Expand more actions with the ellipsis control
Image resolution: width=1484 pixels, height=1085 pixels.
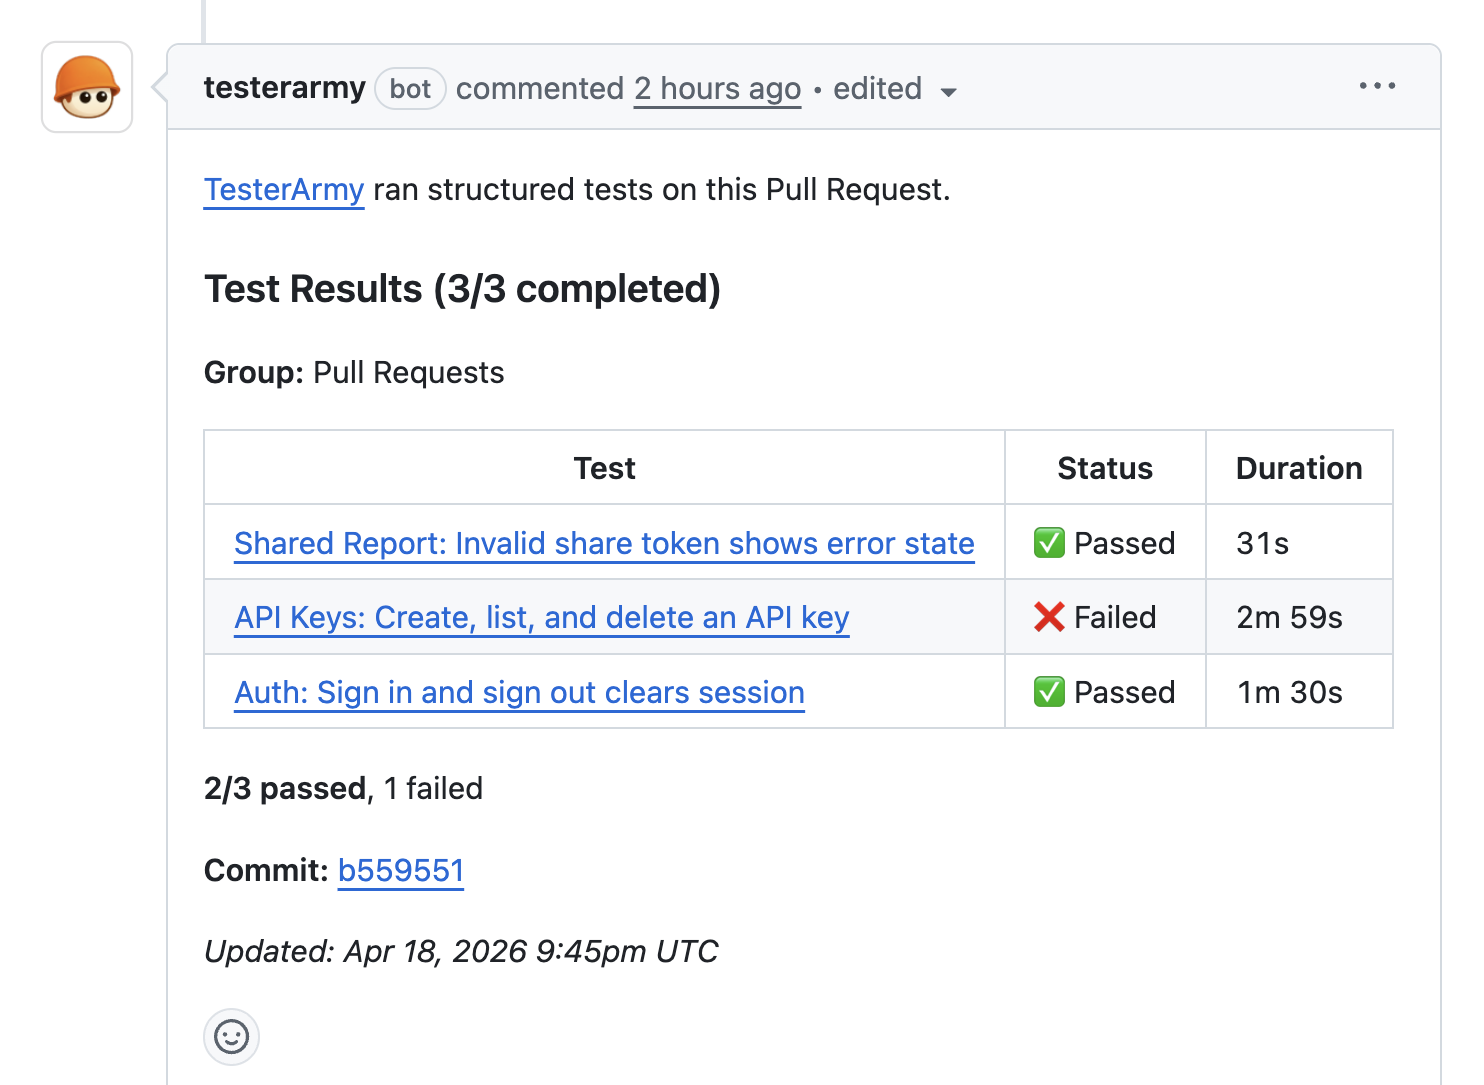(1377, 86)
